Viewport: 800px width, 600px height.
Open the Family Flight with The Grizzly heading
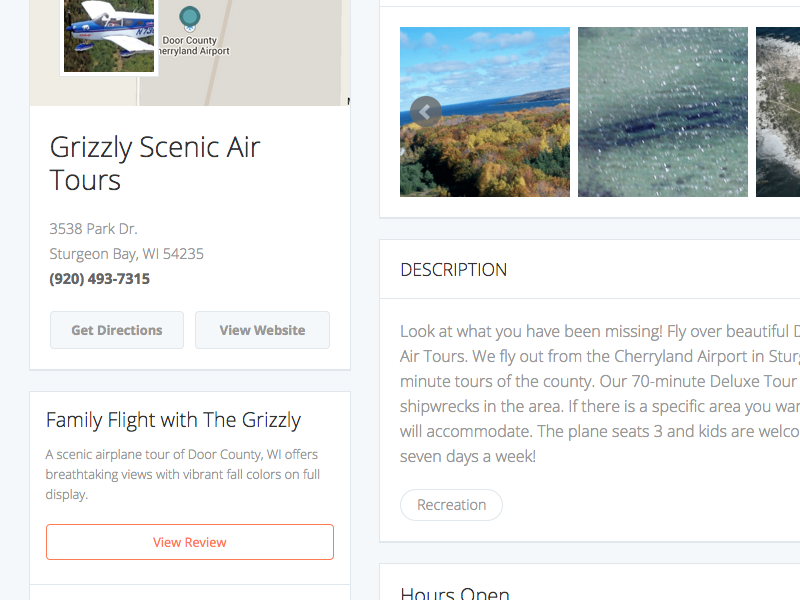(x=173, y=420)
